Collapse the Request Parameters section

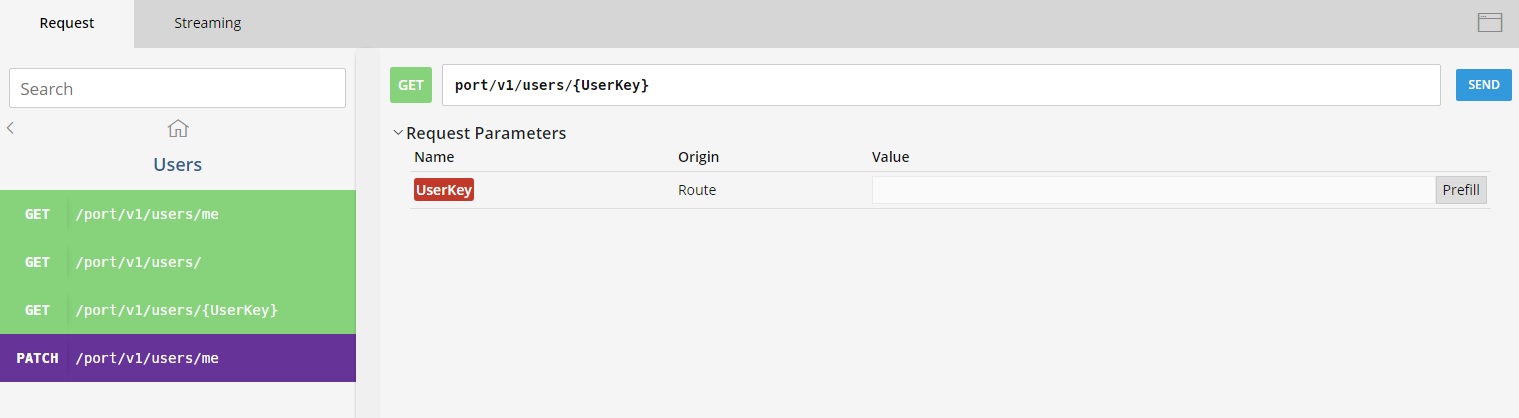399,133
